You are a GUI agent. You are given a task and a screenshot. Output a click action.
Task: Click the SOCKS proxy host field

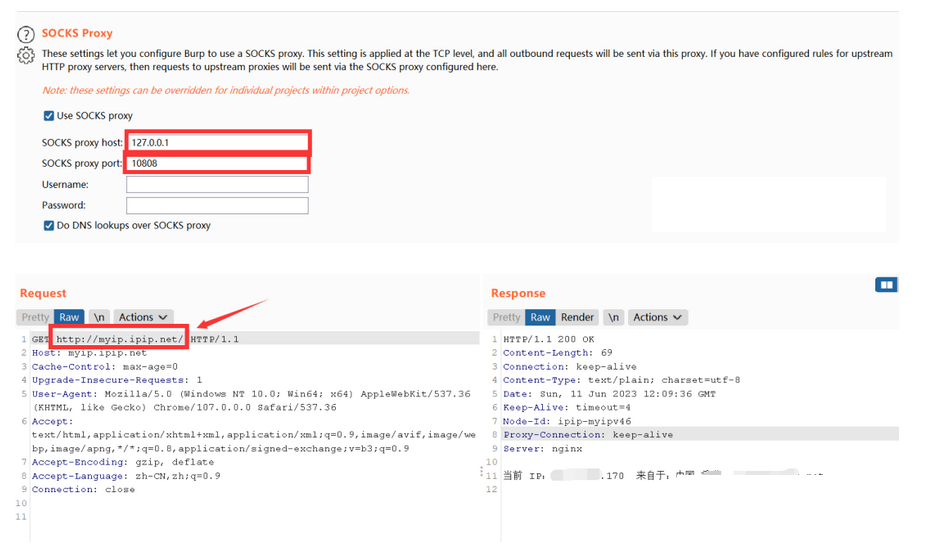pos(217,143)
